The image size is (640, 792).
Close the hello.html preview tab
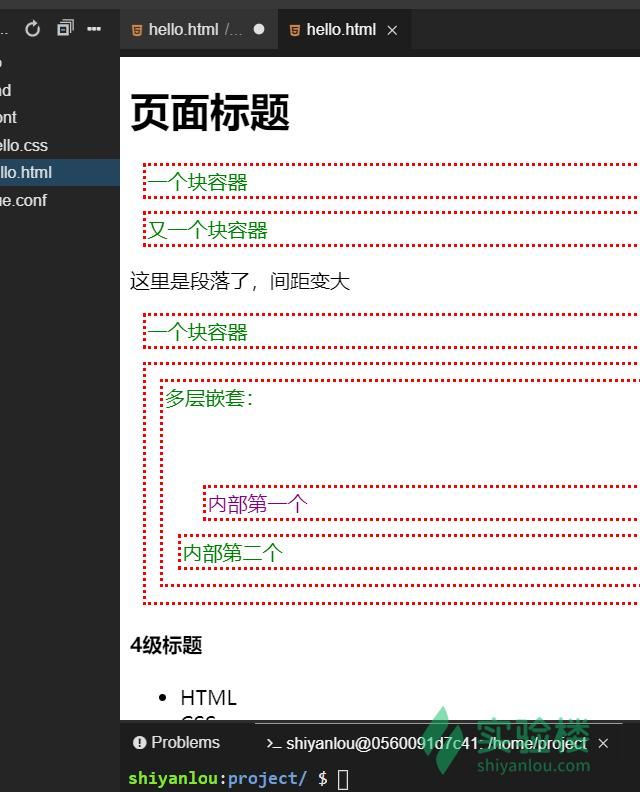point(392,30)
